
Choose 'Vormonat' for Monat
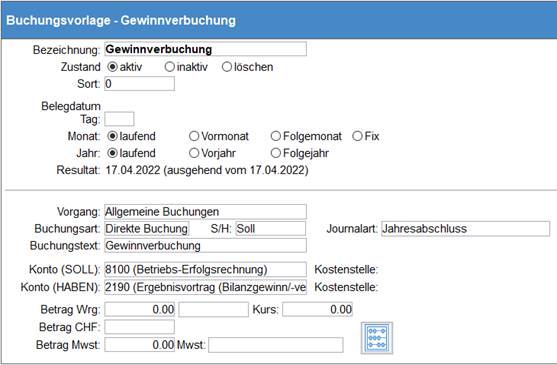194,136
